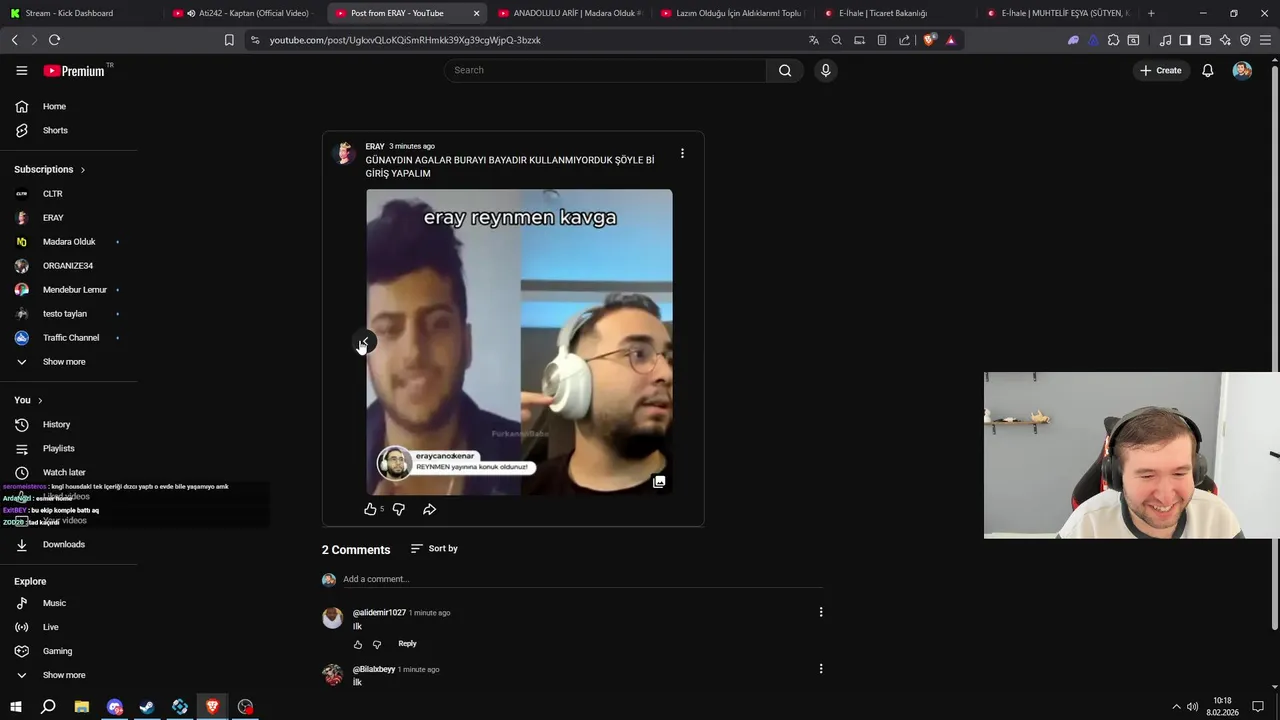Image resolution: width=1280 pixels, height=720 pixels.
Task: Click the Create button
Action: point(1161,70)
